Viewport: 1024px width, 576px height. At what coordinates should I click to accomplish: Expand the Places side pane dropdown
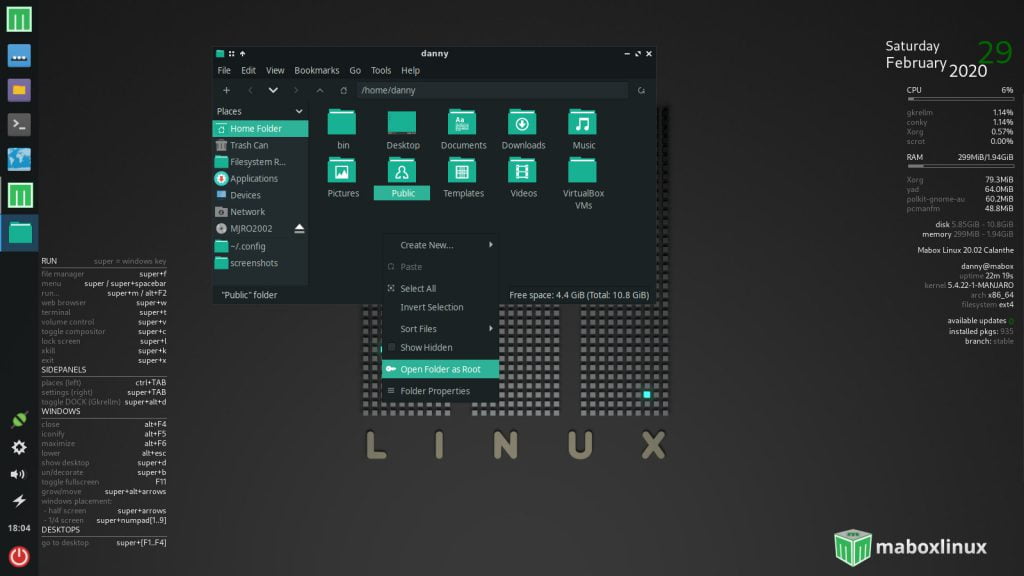[298, 111]
